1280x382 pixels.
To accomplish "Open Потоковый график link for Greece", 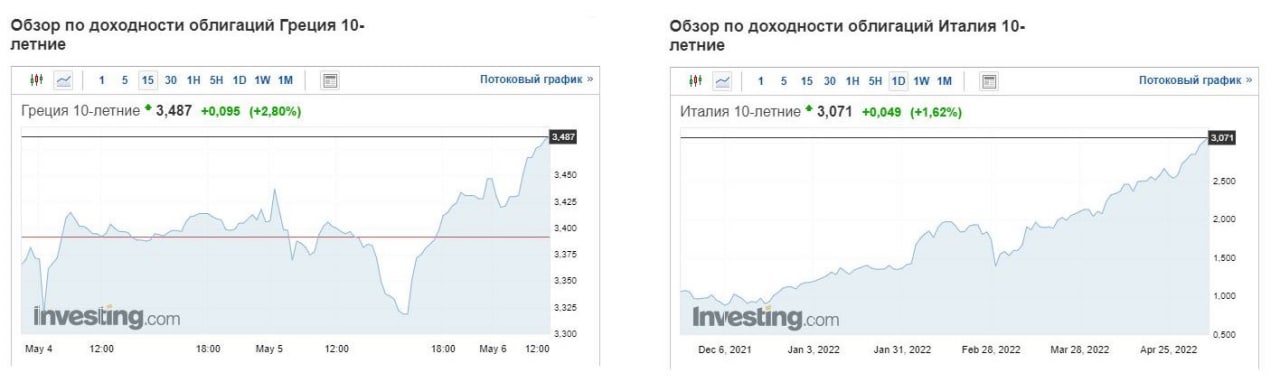I will click(537, 79).
